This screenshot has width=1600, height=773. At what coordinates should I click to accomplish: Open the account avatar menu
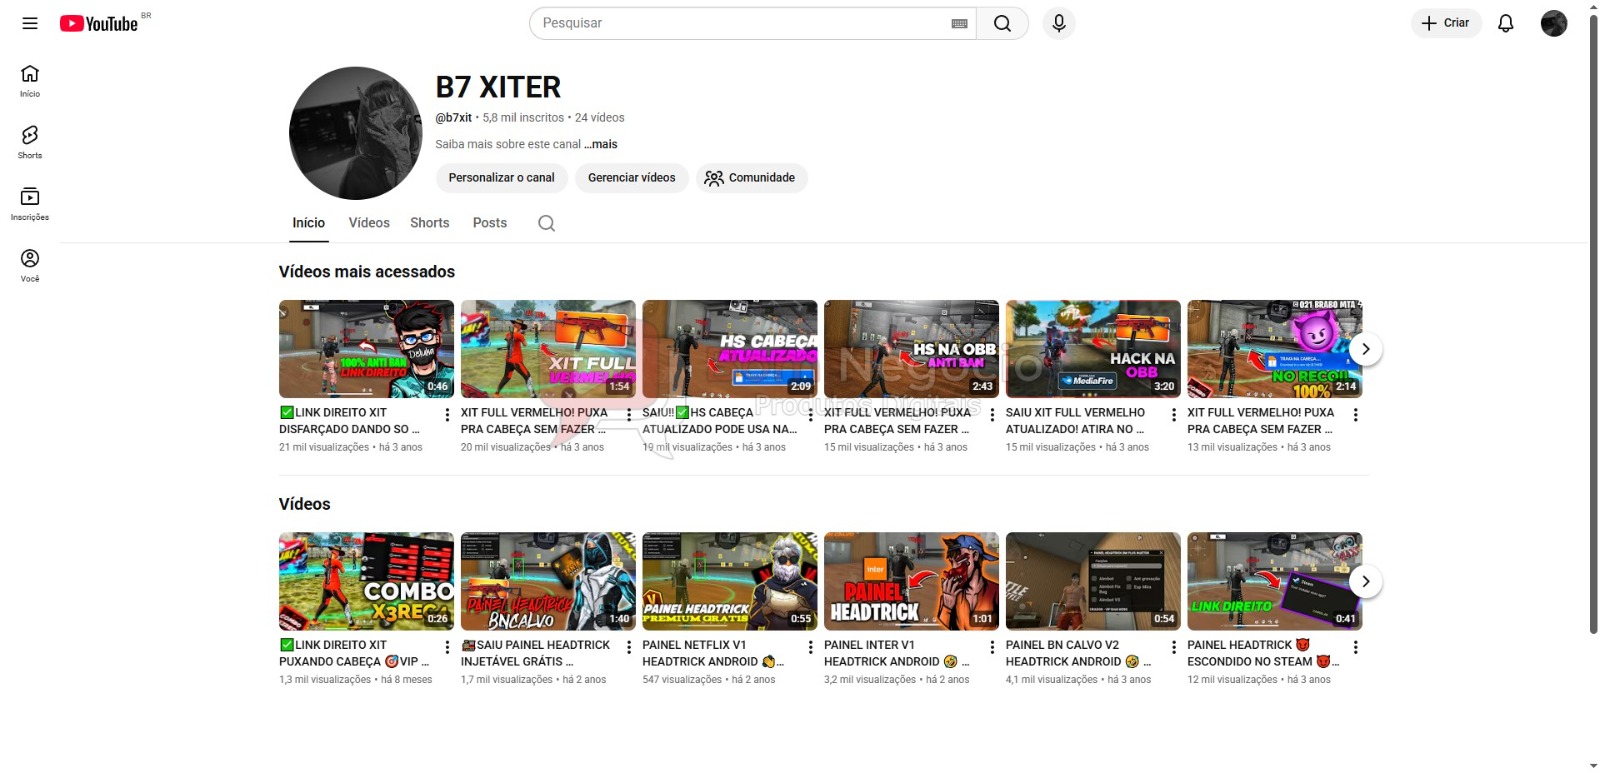coord(1554,23)
